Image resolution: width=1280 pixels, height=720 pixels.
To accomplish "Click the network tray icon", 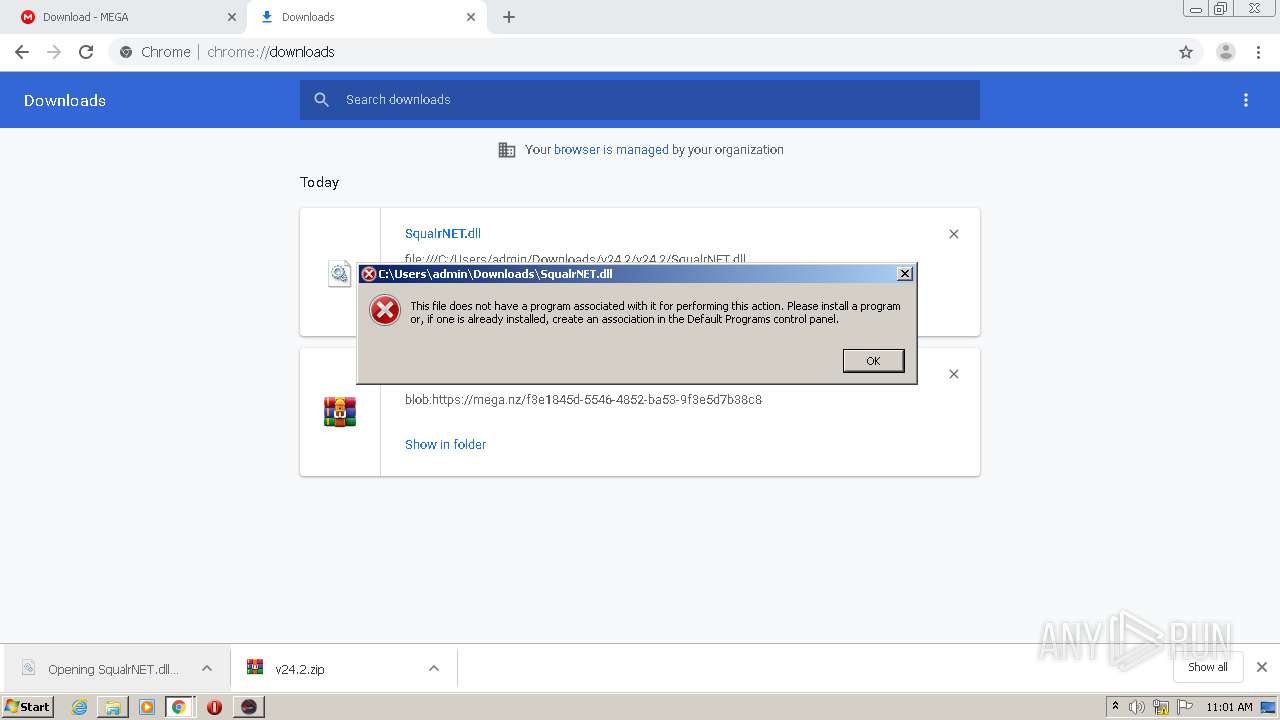I will point(1161,707).
